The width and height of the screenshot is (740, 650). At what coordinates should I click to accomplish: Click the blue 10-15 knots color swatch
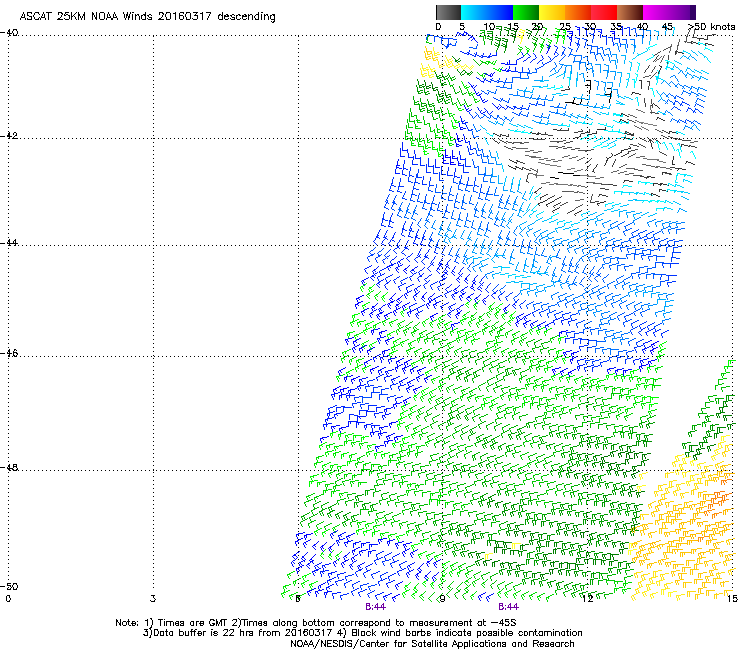pos(500,12)
